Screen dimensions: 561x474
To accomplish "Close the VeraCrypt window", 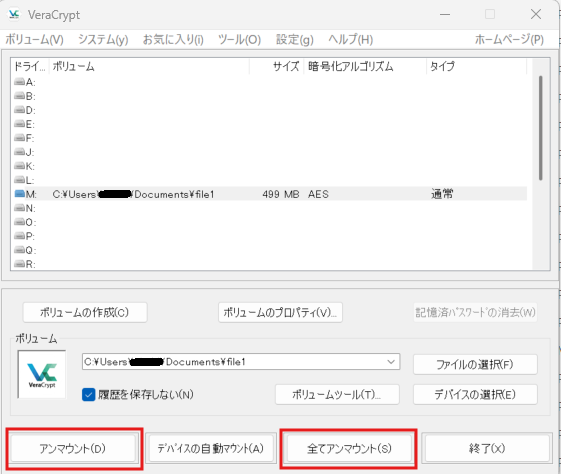I will [x=536, y=14].
